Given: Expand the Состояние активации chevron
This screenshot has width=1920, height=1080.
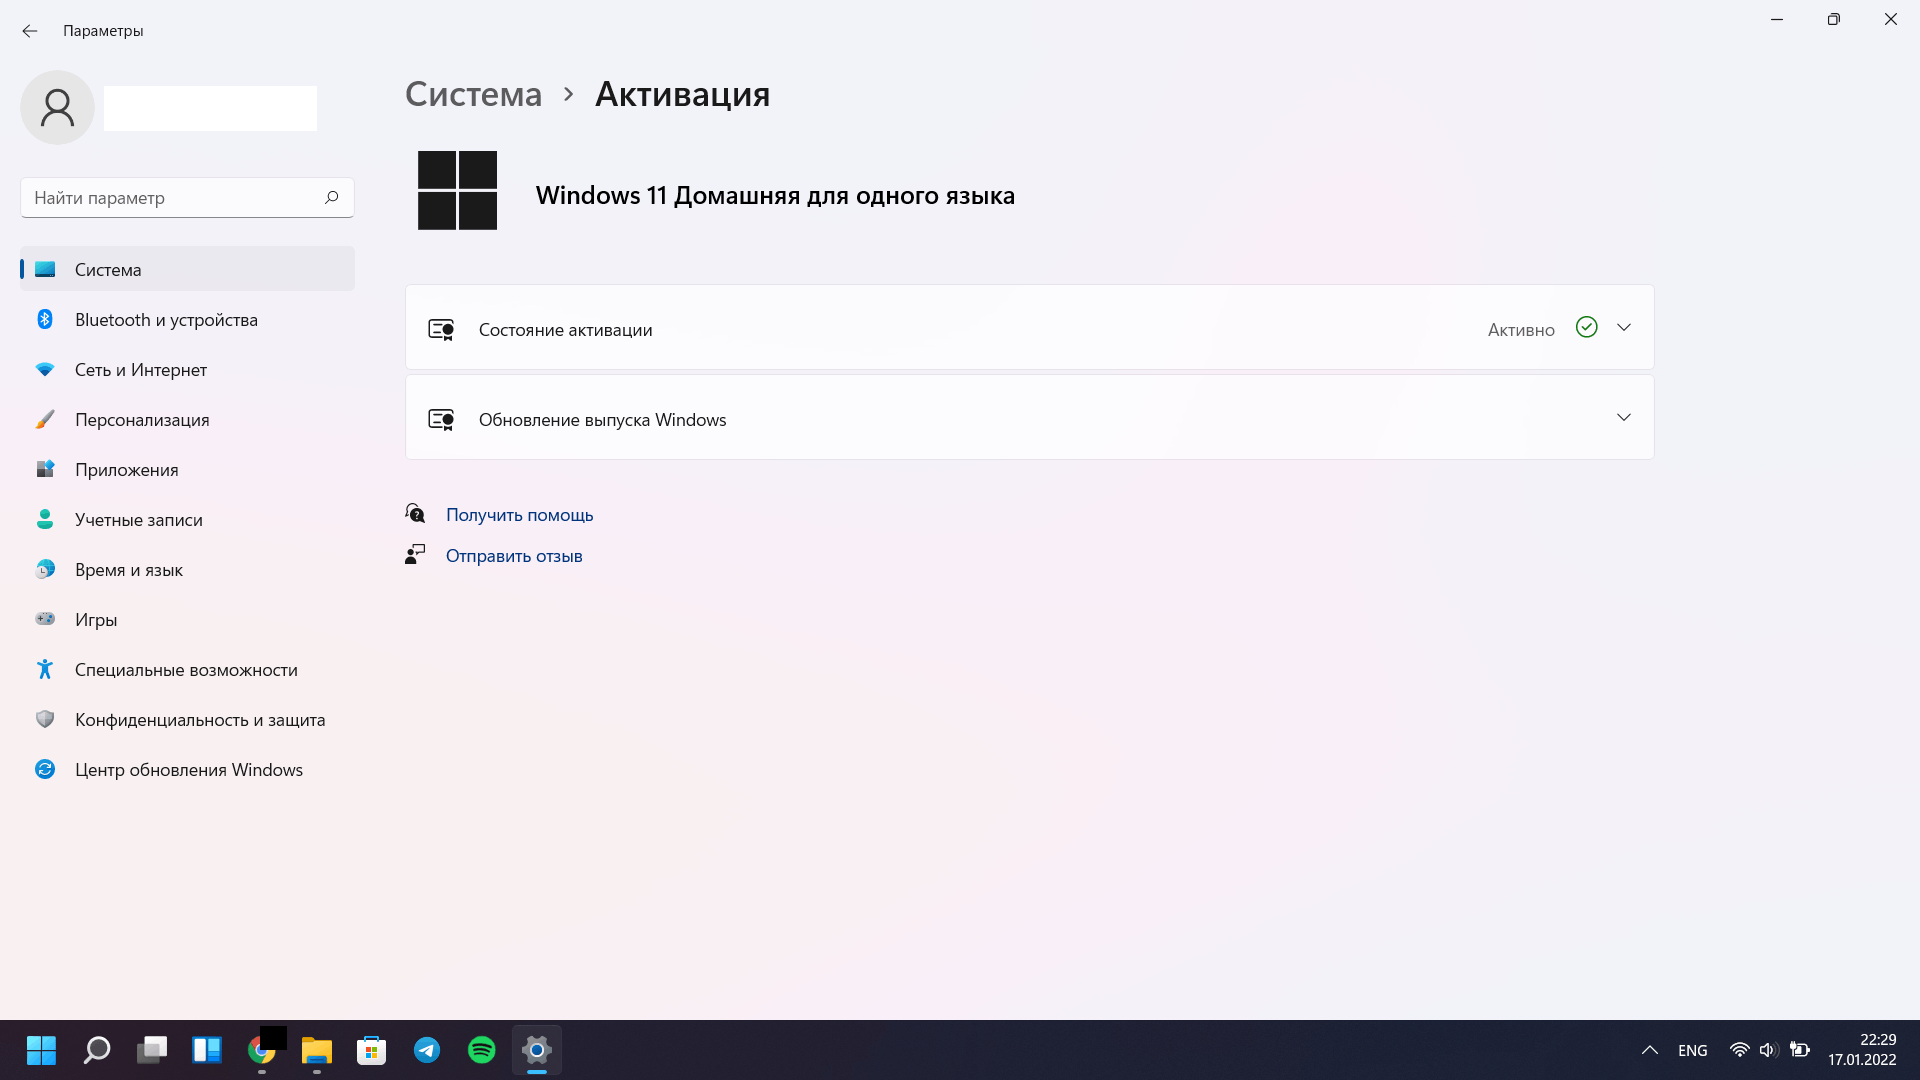Looking at the screenshot, I should tap(1624, 327).
